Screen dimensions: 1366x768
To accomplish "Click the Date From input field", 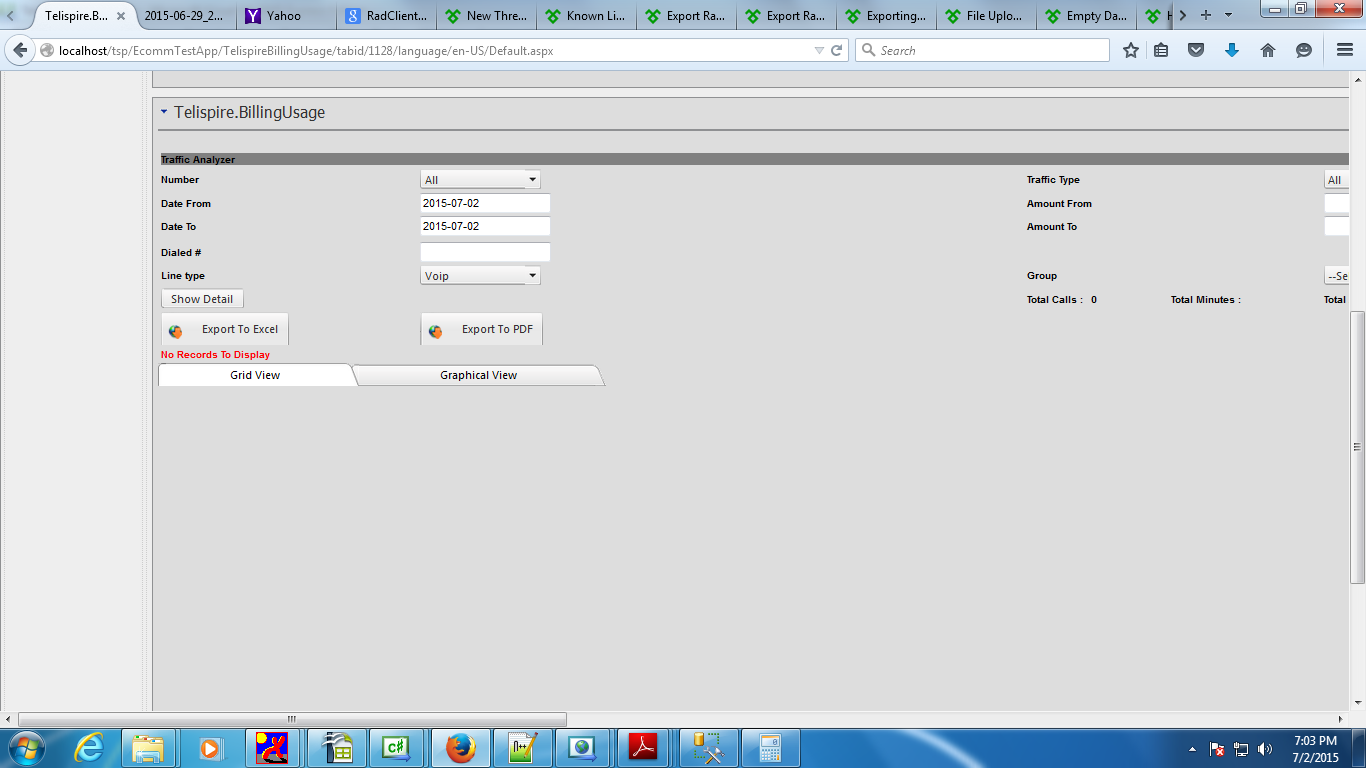I will (x=485, y=203).
